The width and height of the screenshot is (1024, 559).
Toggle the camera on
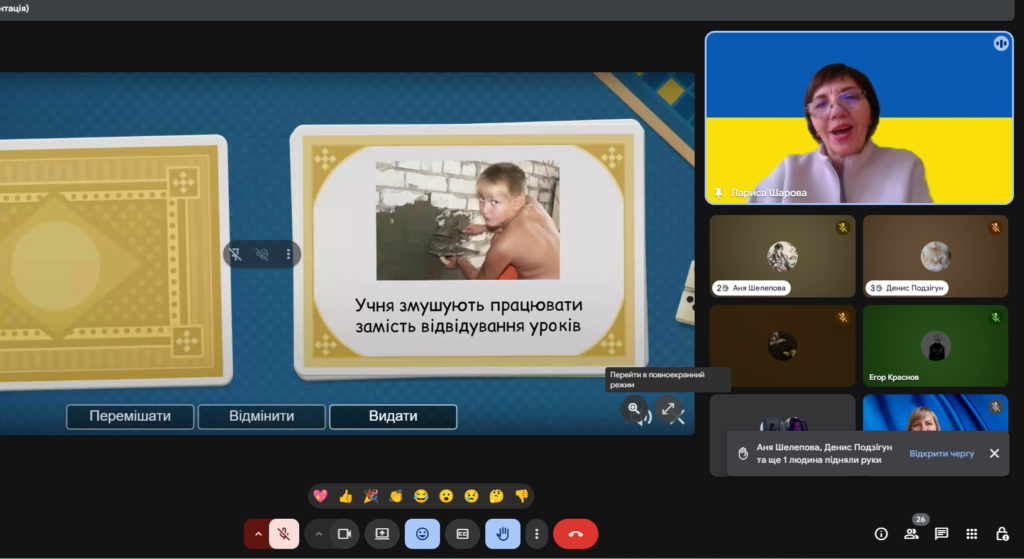344,534
